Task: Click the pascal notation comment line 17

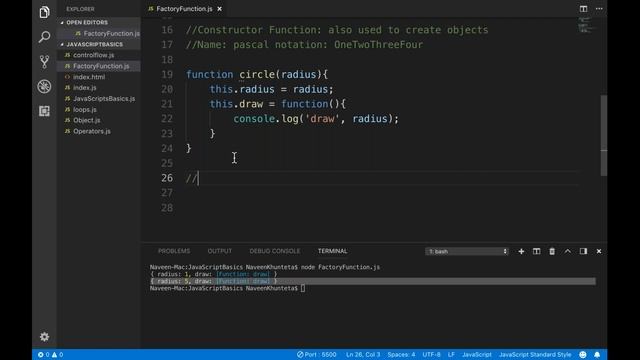Action: [304, 44]
